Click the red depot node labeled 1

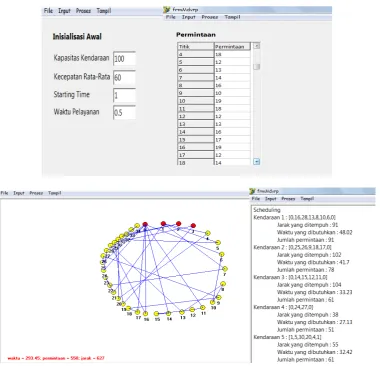point(163,223)
